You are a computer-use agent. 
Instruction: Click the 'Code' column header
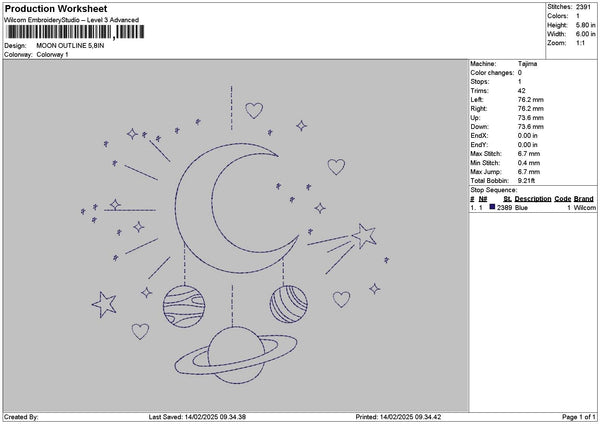[x=562, y=199]
